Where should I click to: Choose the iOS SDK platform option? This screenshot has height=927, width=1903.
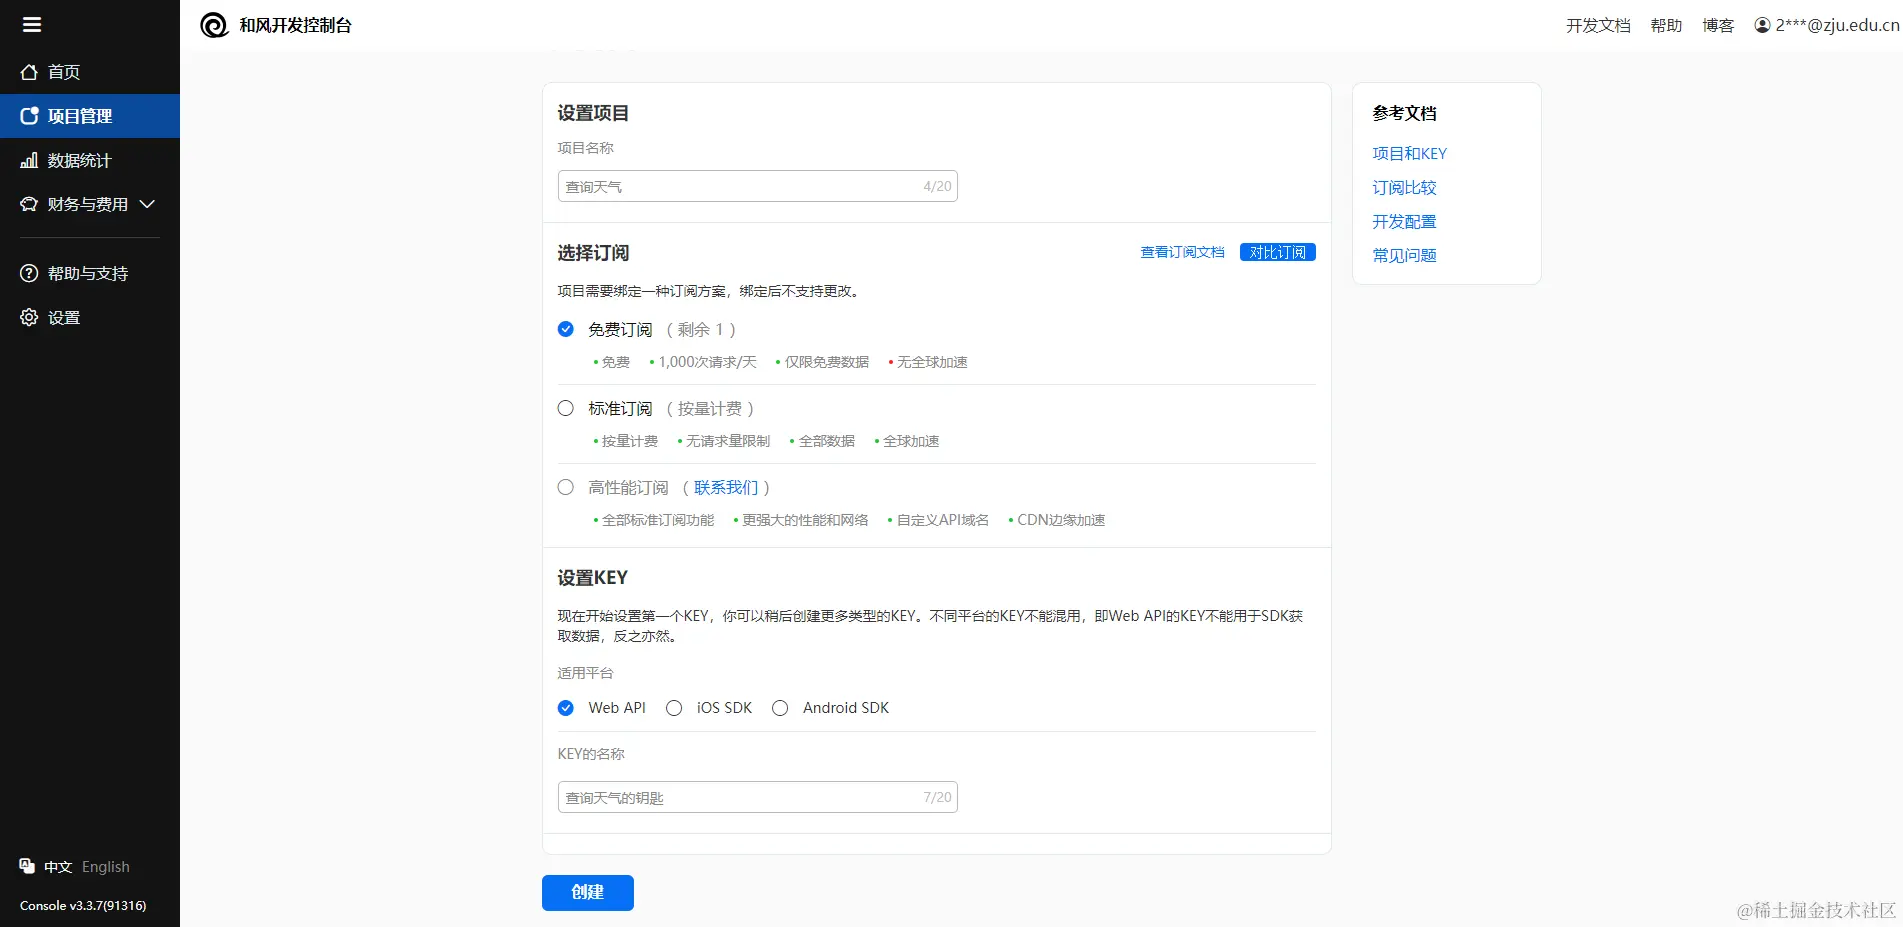point(673,707)
